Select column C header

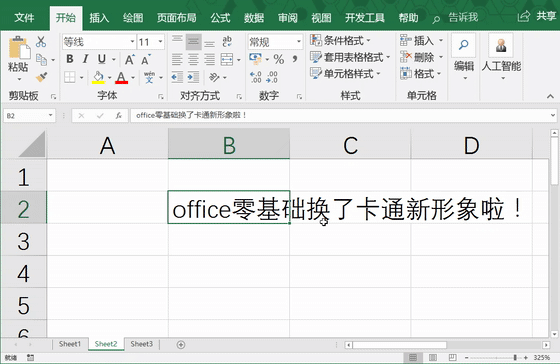(350, 145)
